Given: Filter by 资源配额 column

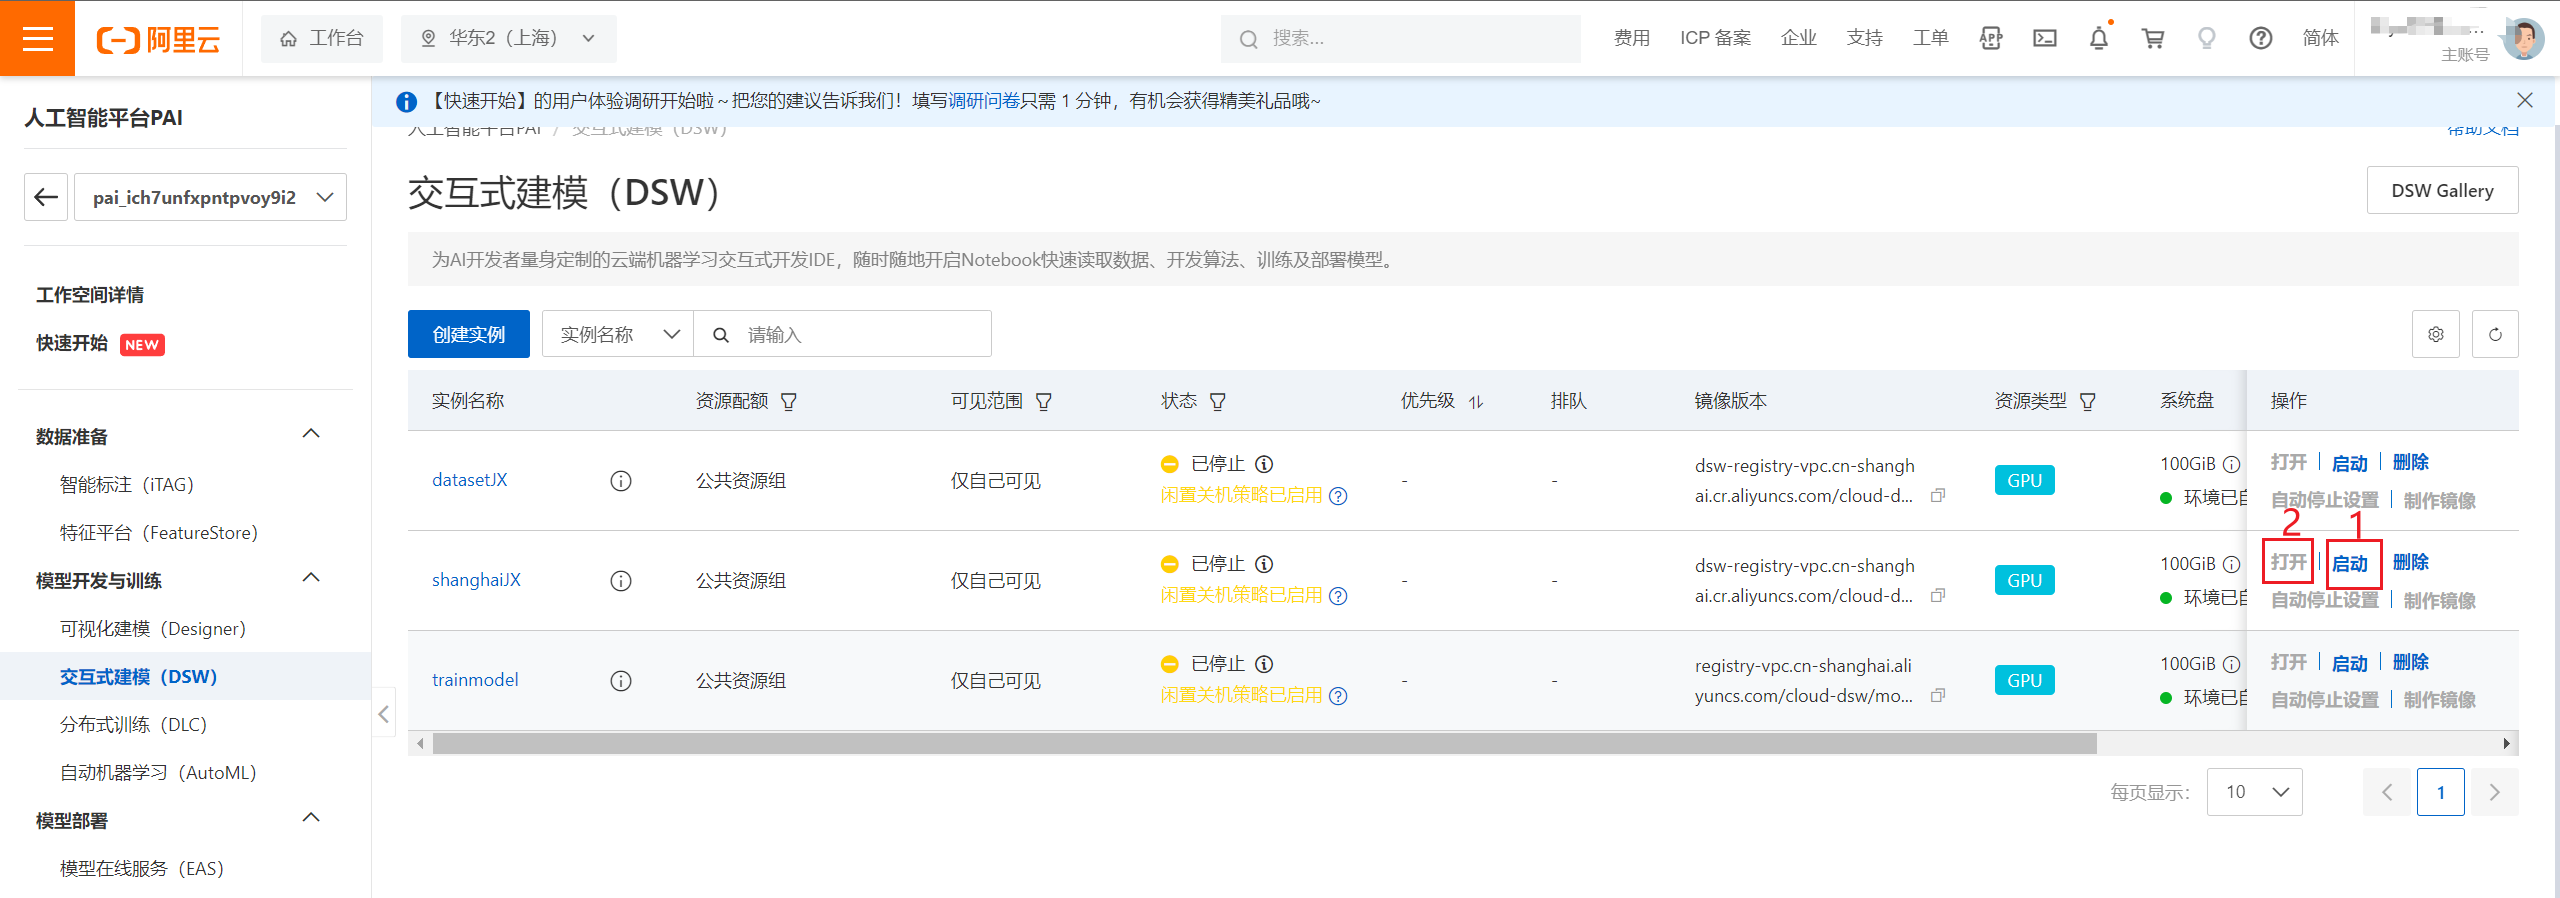Looking at the screenshot, I should [789, 402].
